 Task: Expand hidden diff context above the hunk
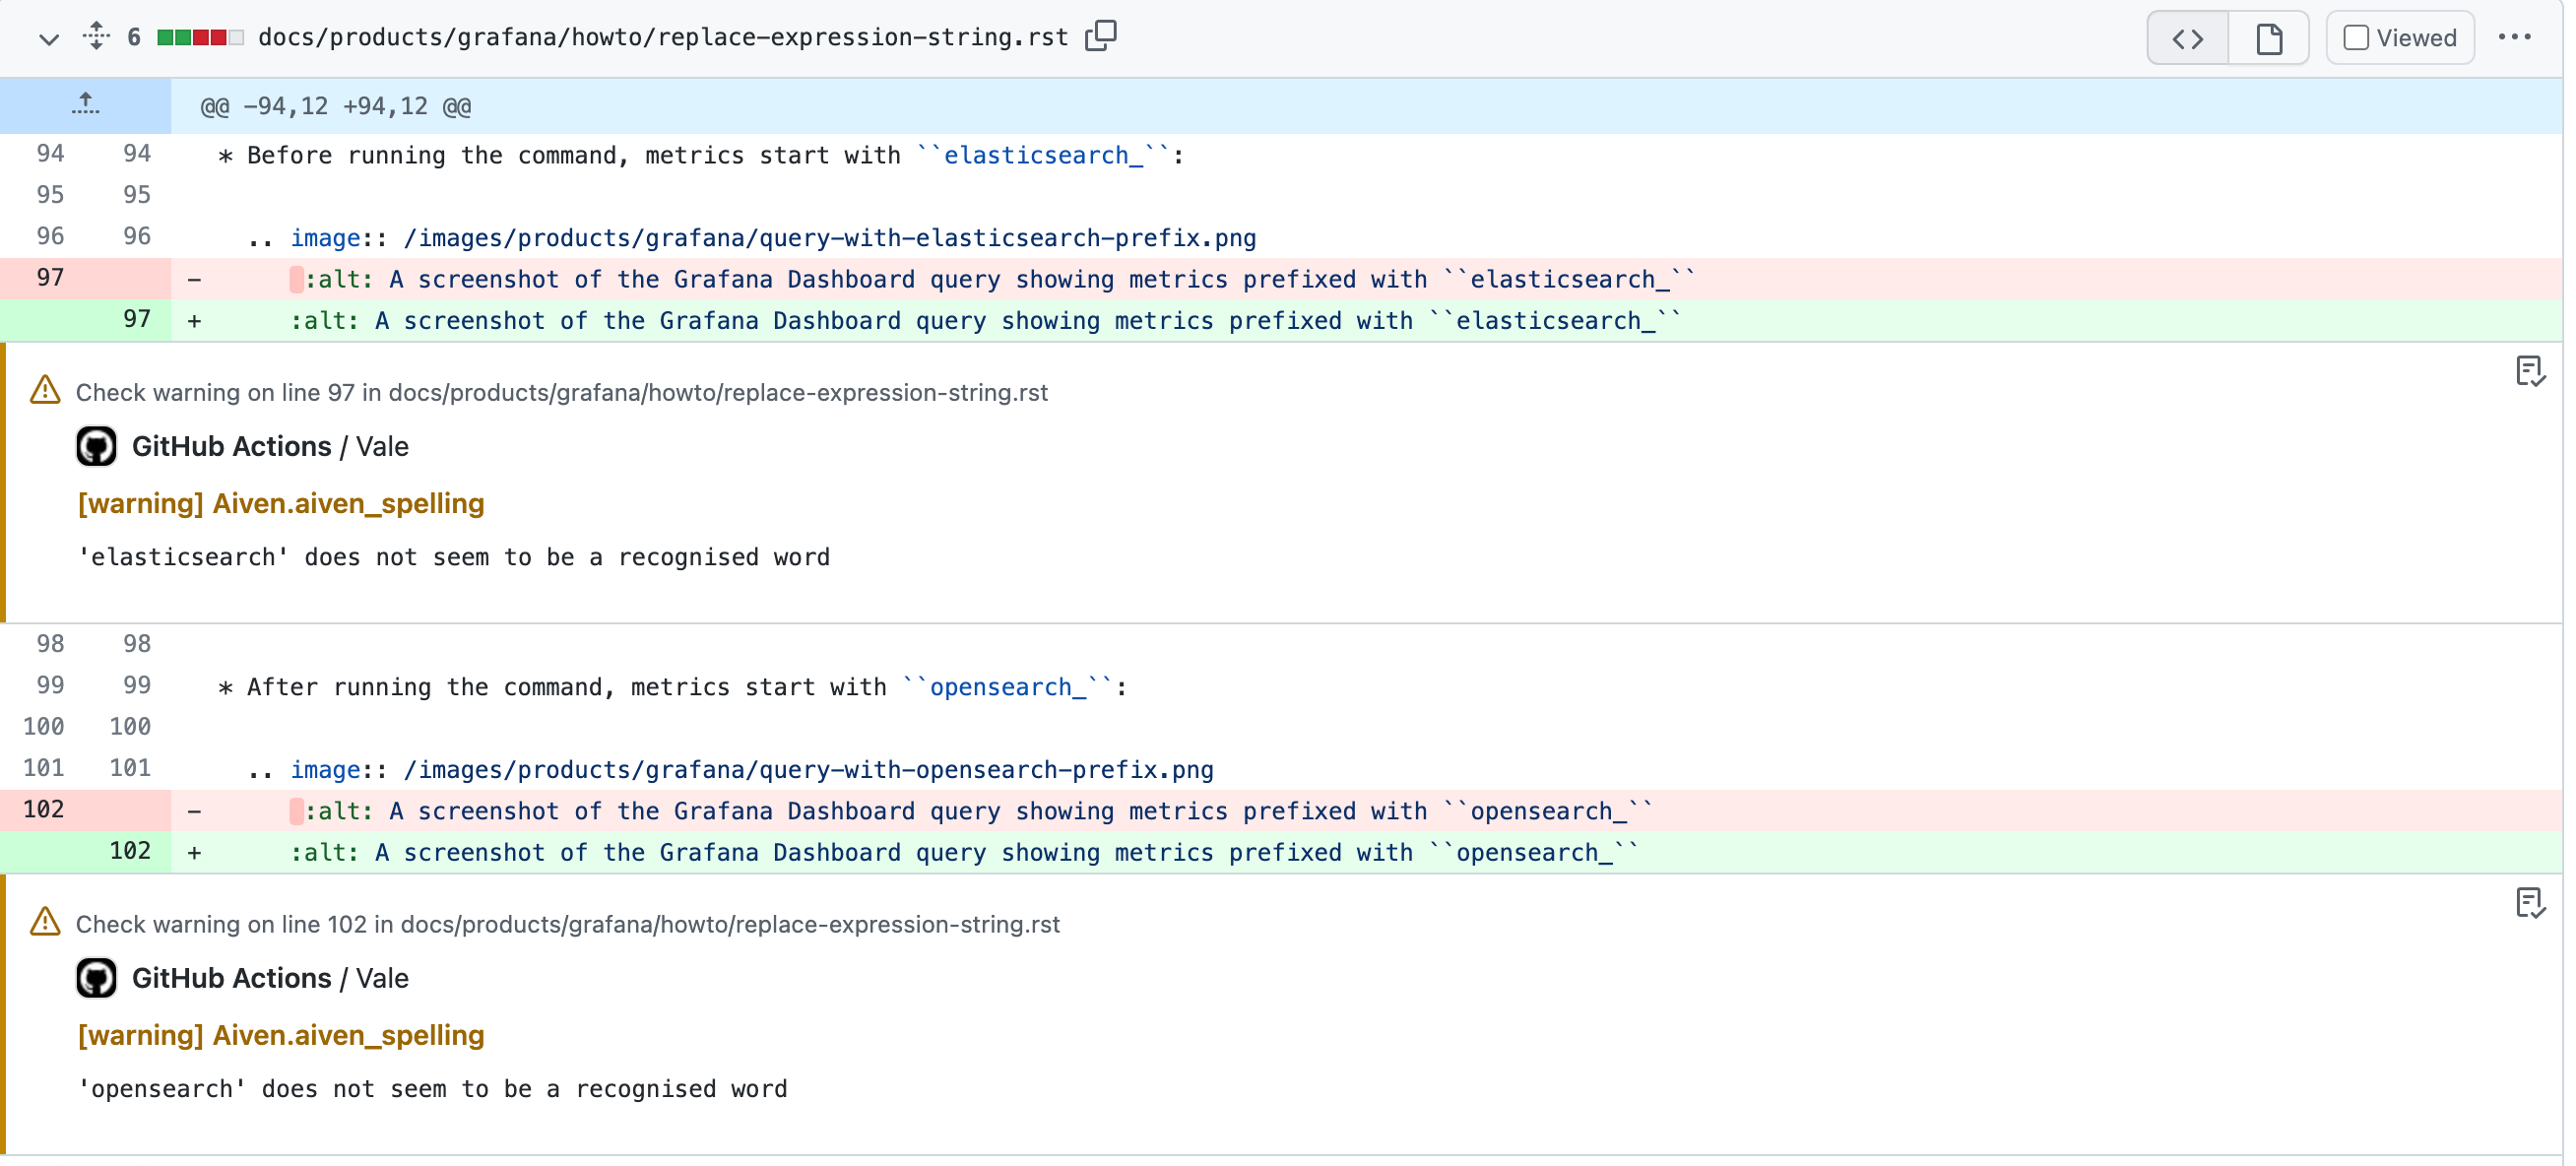(85, 105)
